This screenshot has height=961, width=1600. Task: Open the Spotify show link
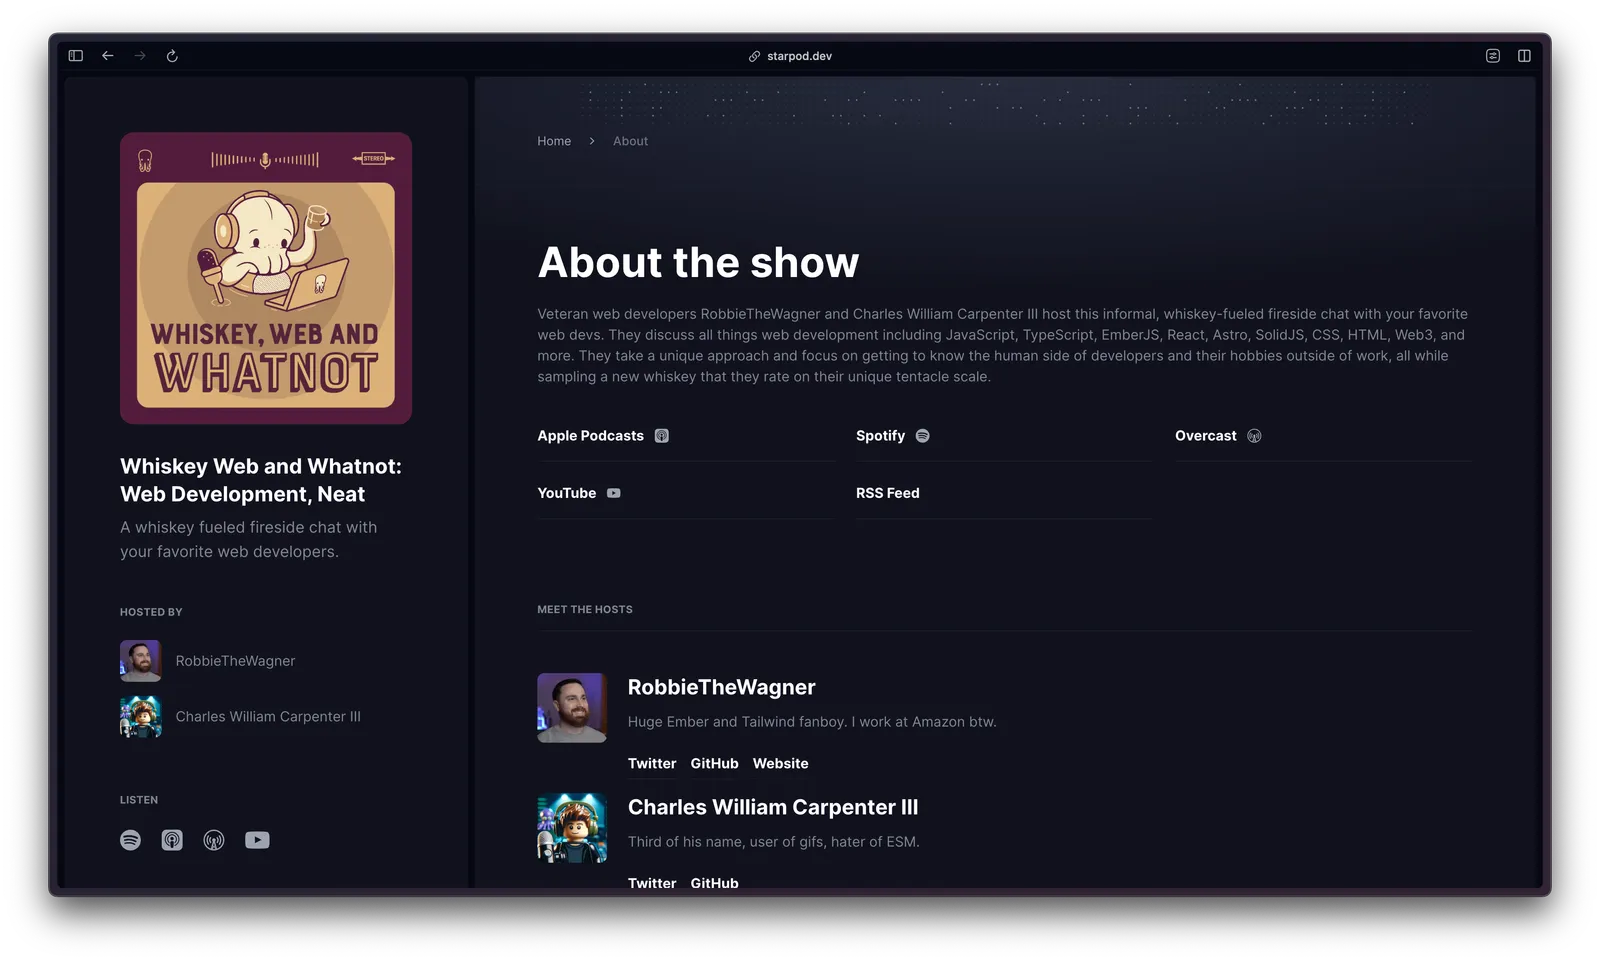[892, 436]
